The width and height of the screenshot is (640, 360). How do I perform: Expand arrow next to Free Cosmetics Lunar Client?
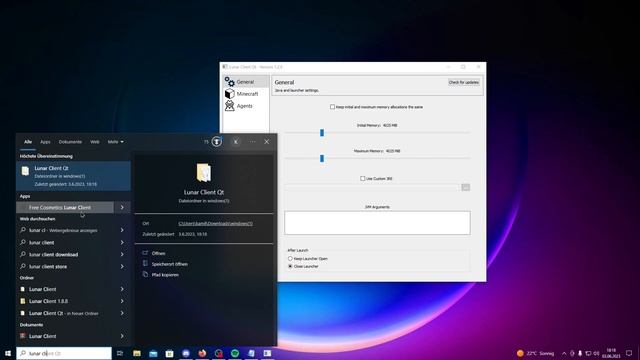click(122, 207)
